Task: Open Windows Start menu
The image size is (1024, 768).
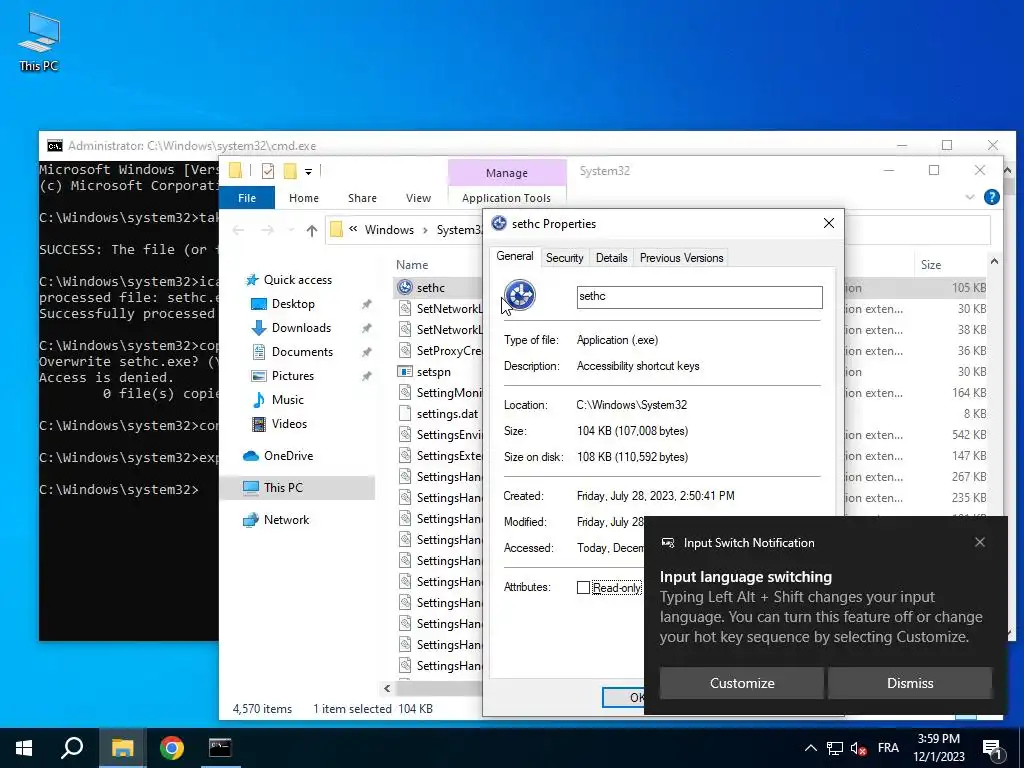Action: [x=24, y=748]
